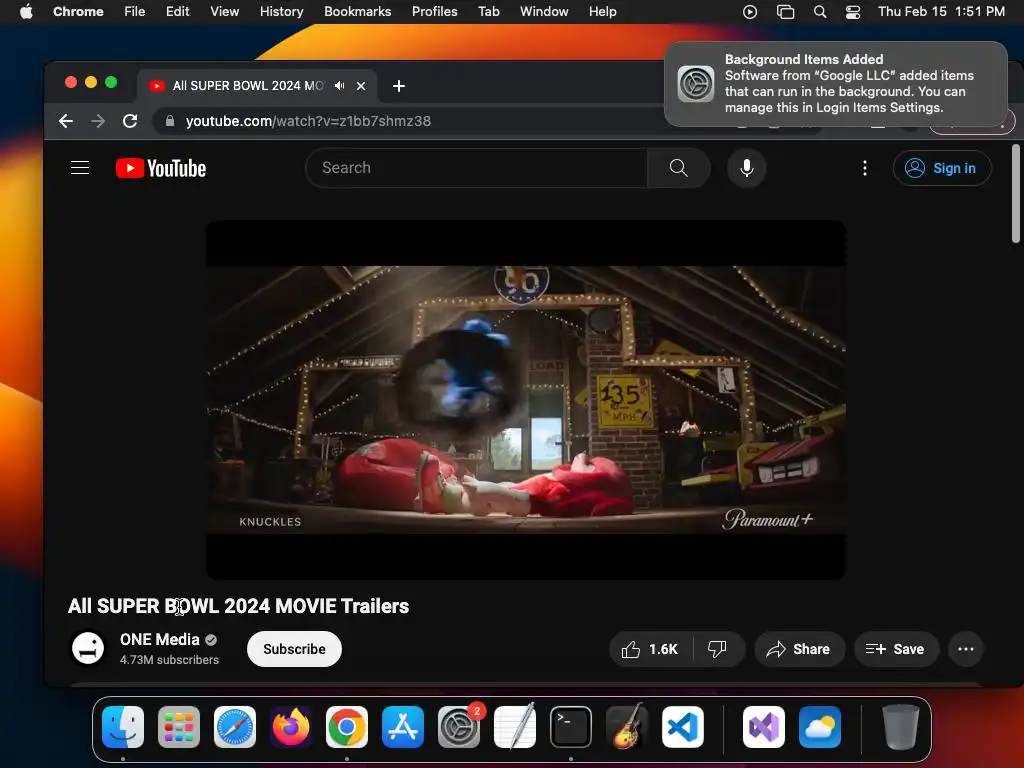Start voice search with microphone icon
The width and height of the screenshot is (1024, 768).
pyautogui.click(x=746, y=168)
